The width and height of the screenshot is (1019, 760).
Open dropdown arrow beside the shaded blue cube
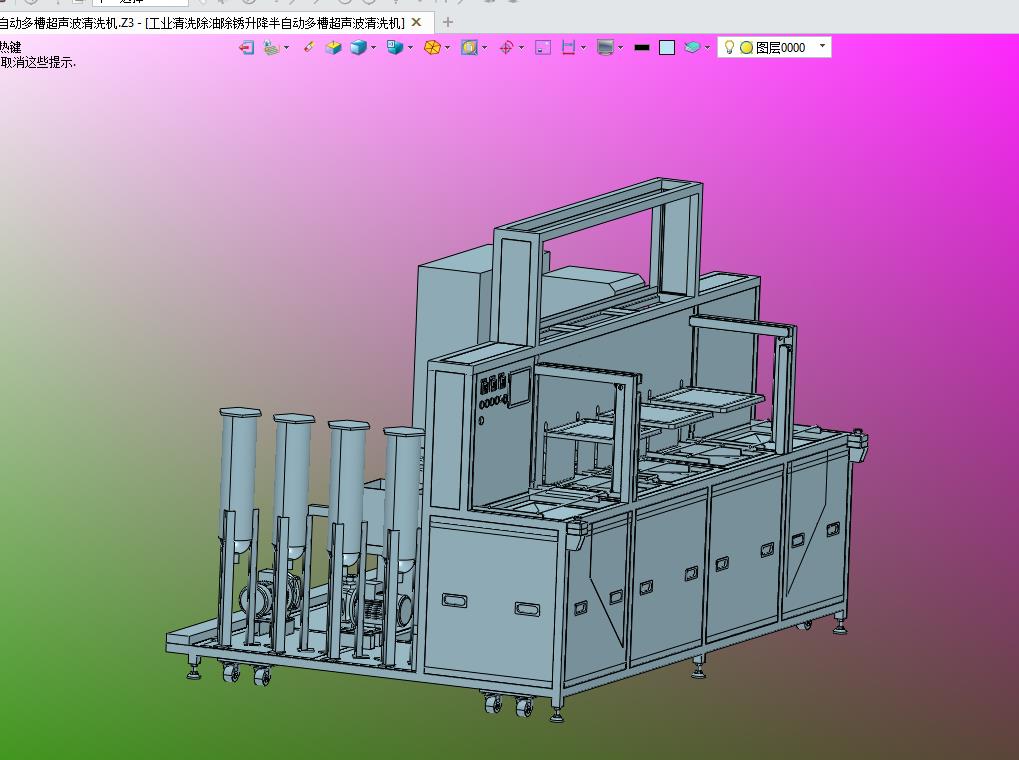coord(373,47)
